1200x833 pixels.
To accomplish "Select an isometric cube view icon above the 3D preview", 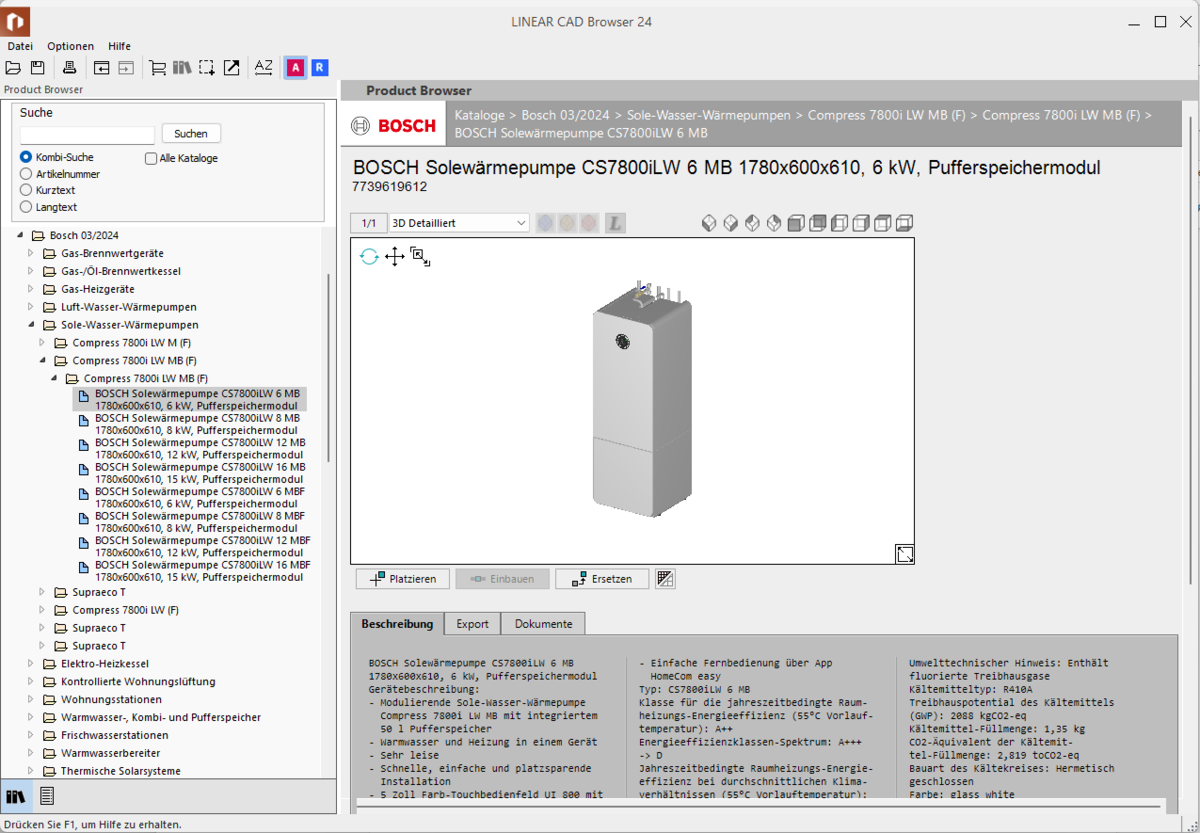I will click(709, 222).
